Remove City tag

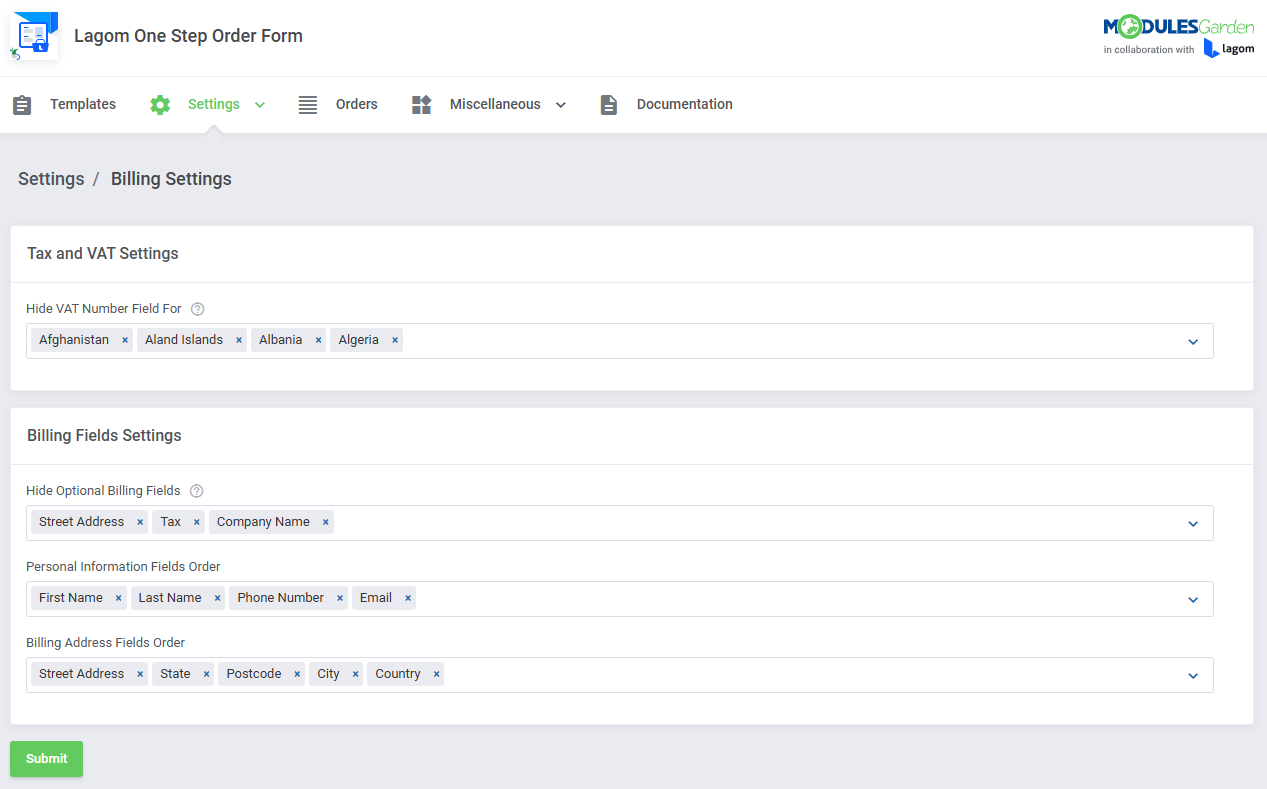(x=355, y=674)
